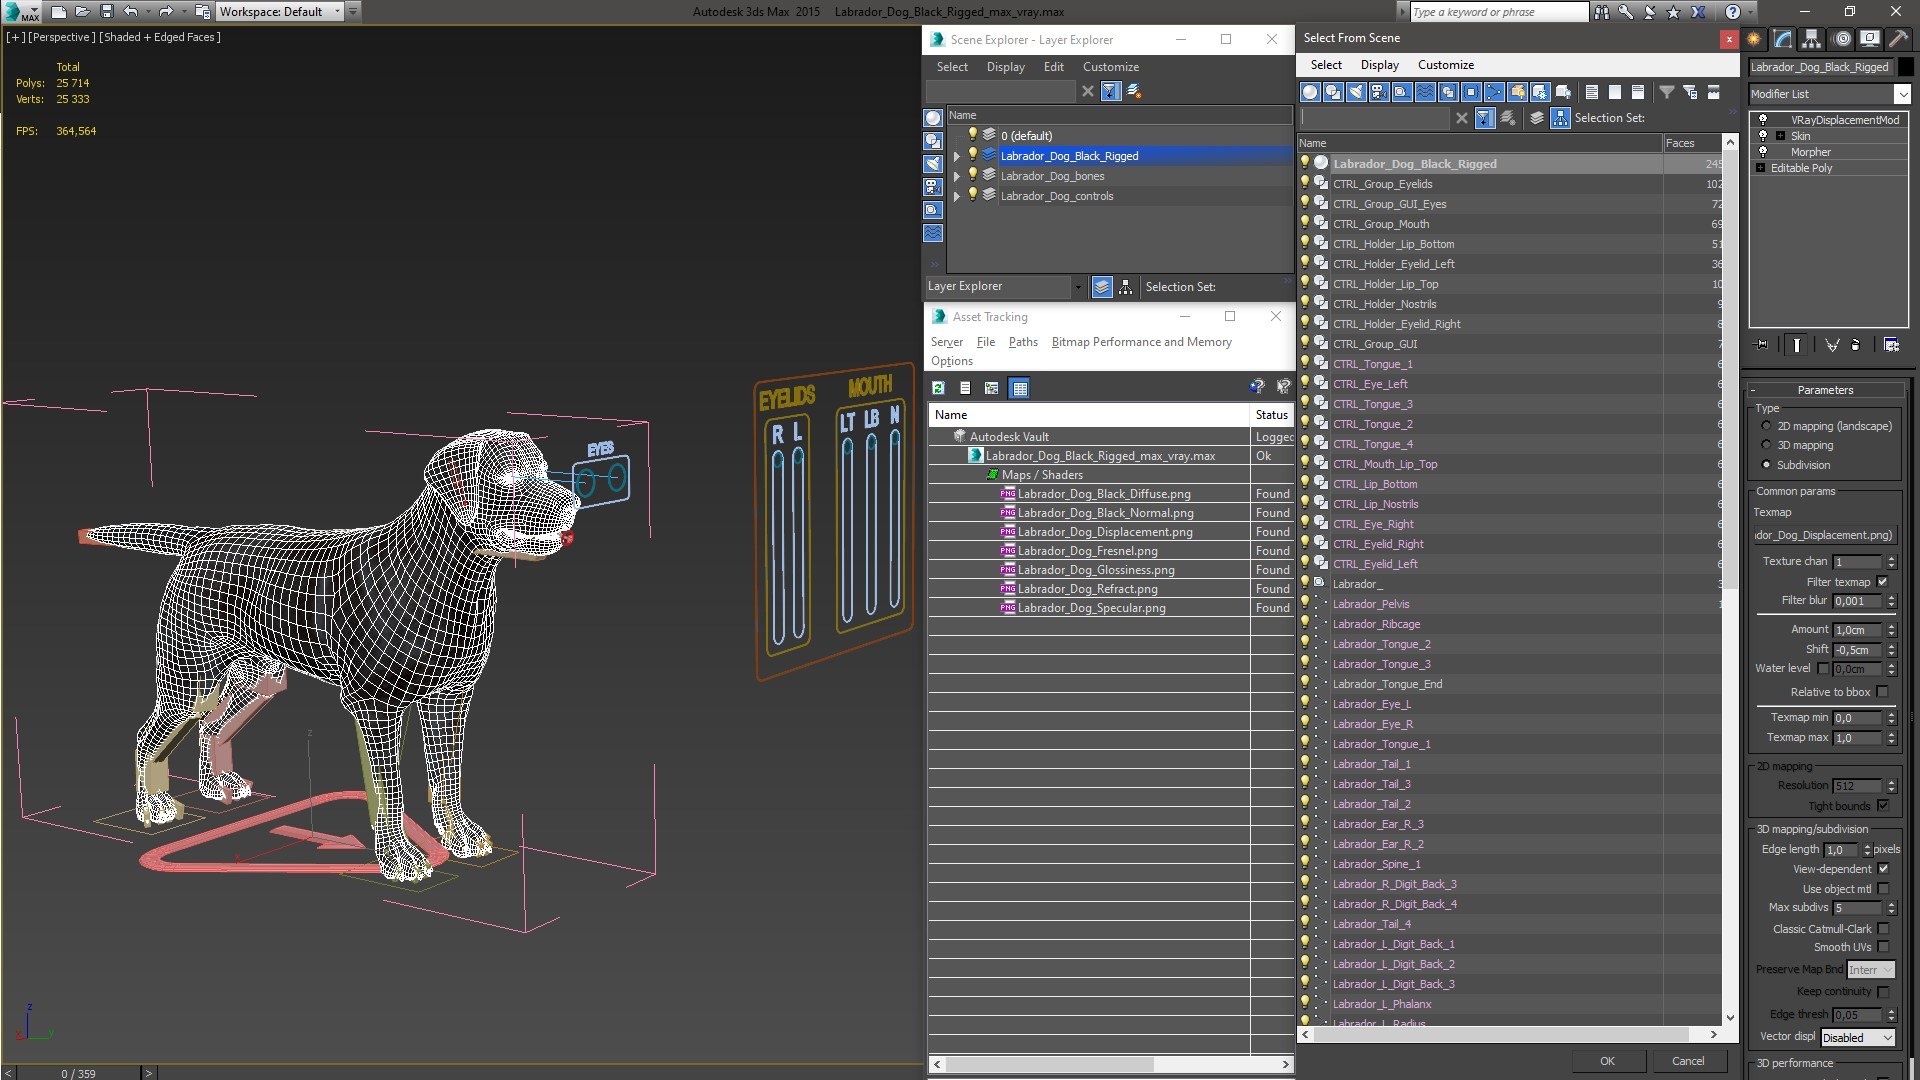Open Edit menu in Scene Explorer
Image resolution: width=1920 pixels, height=1080 pixels.
1053,67
